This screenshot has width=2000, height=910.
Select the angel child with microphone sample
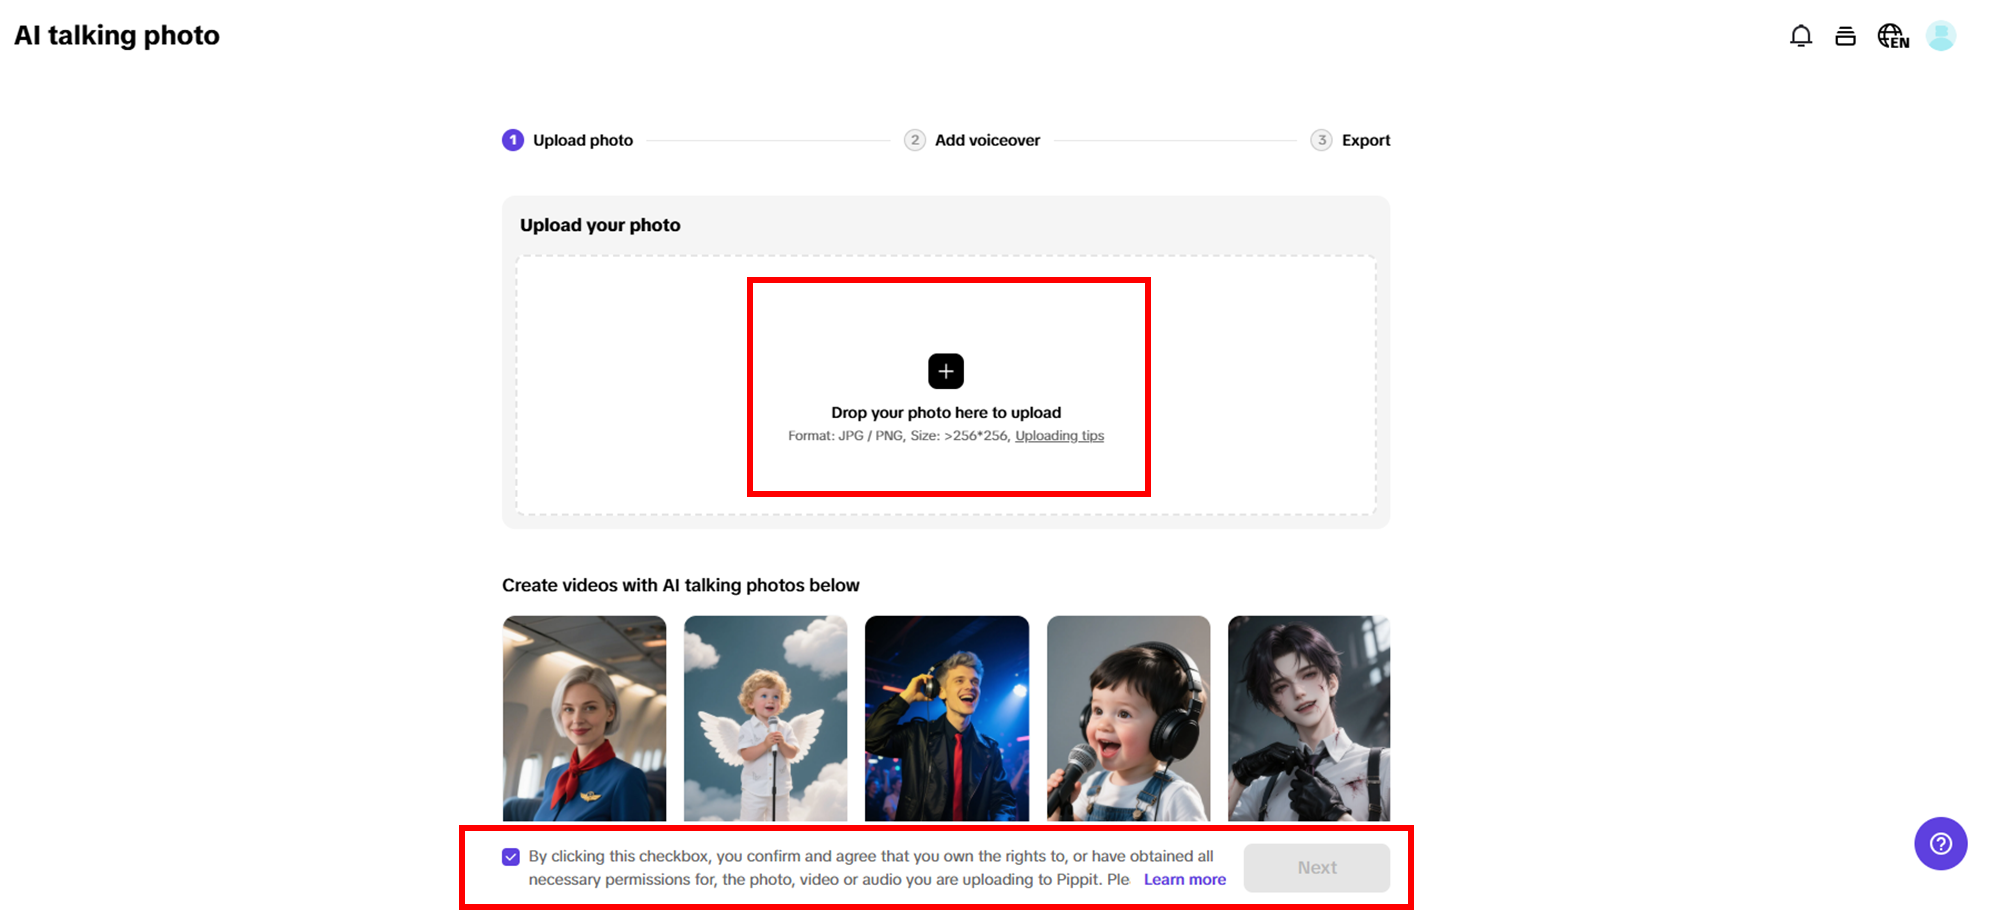[765, 718]
